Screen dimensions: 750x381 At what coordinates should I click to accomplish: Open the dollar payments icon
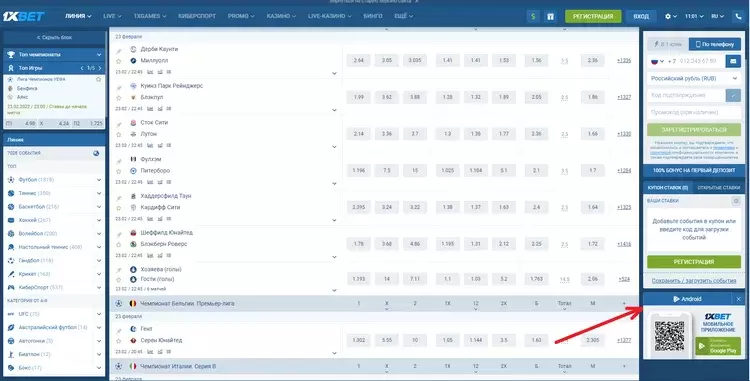tap(533, 16)
